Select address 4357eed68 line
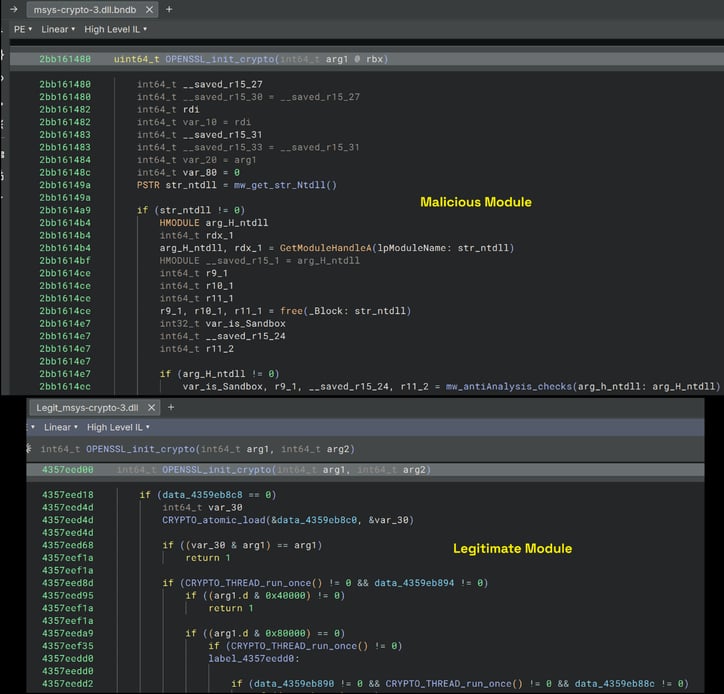This screenshot has width=724, height=694. click(67, 545)
